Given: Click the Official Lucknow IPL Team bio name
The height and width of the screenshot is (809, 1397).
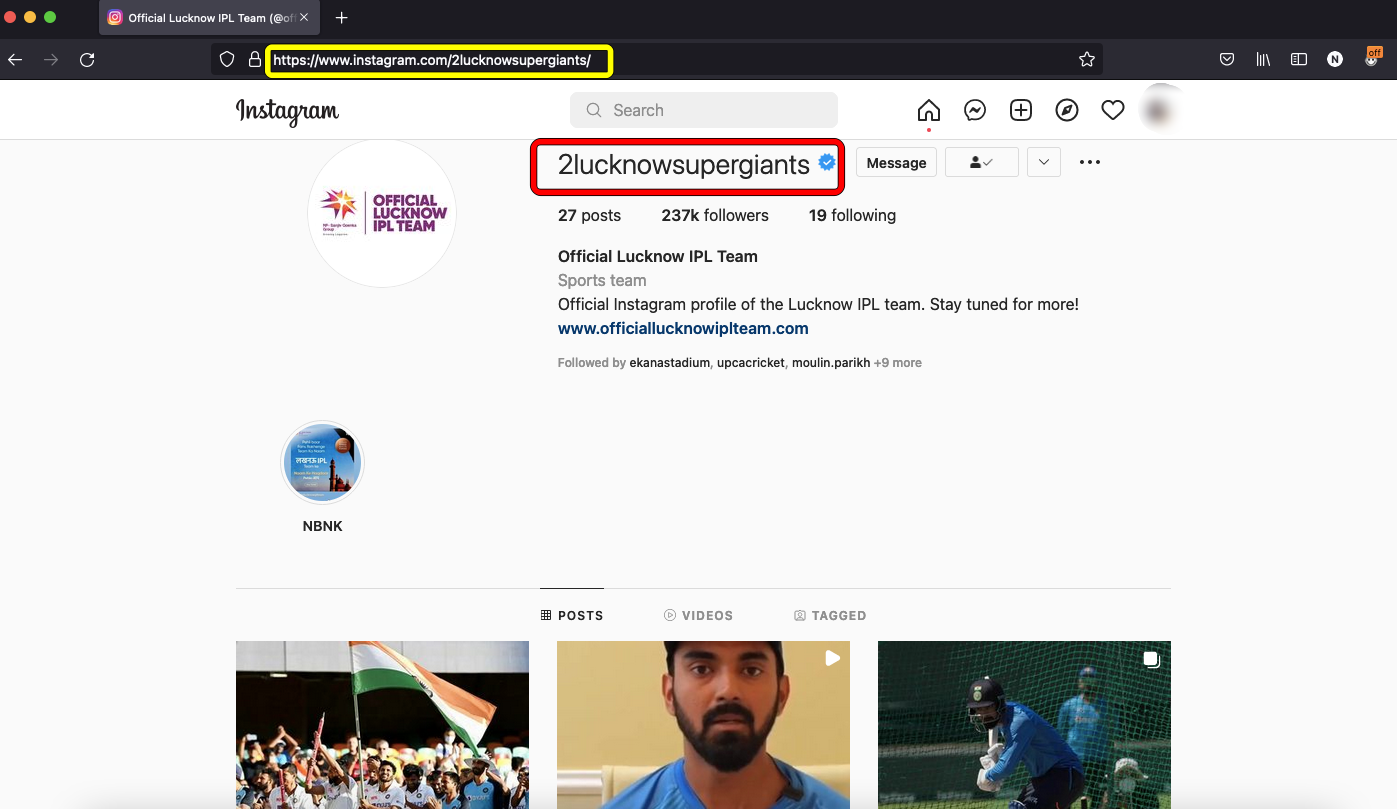Looking at the screenshot, I should (658, 256).
